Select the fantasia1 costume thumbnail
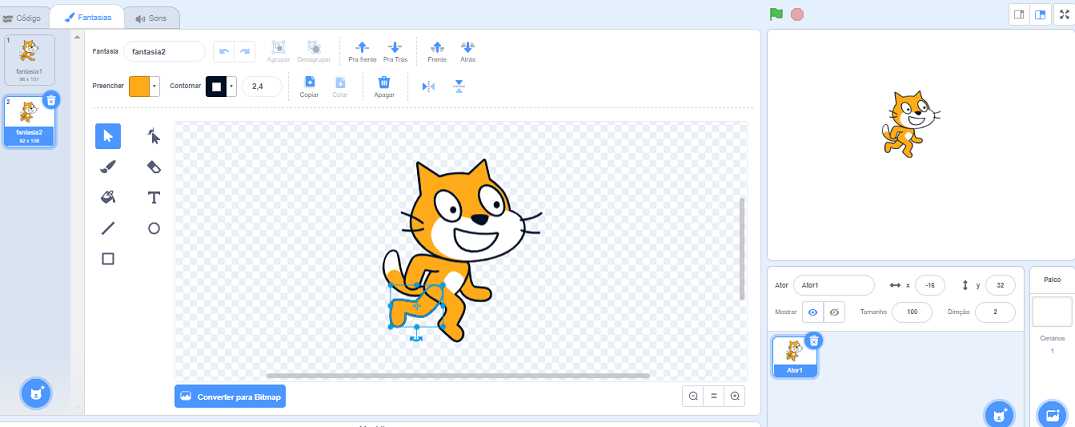 pyautogui.click(x=29, y=59)
